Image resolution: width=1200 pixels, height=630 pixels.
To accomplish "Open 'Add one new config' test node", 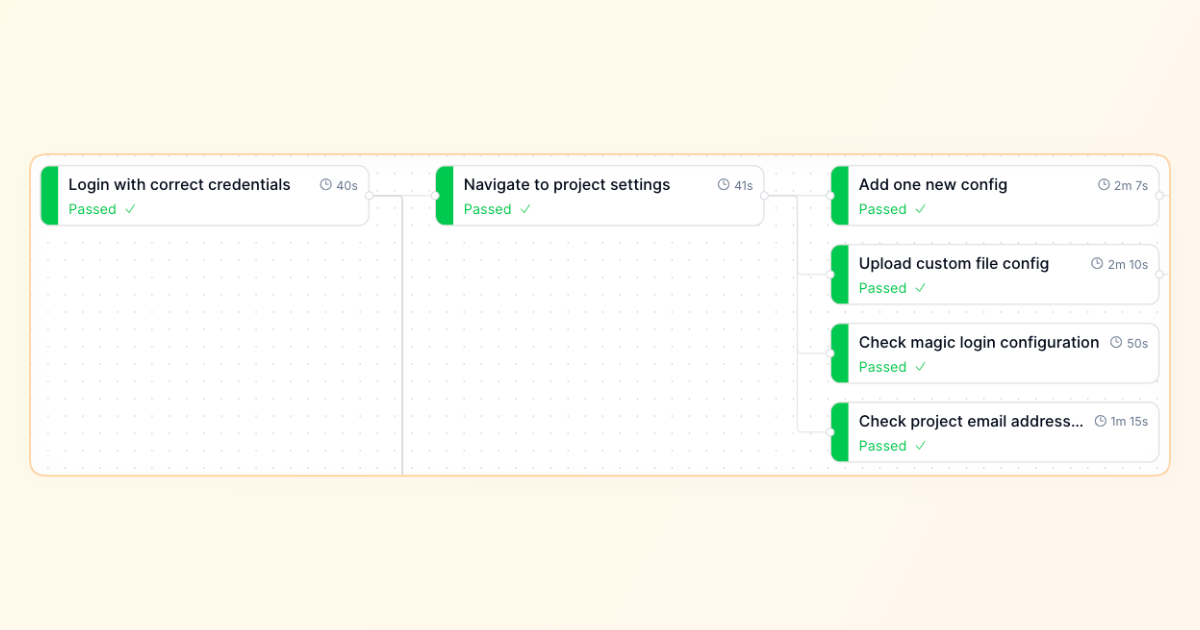I will [x=933, y=185].
